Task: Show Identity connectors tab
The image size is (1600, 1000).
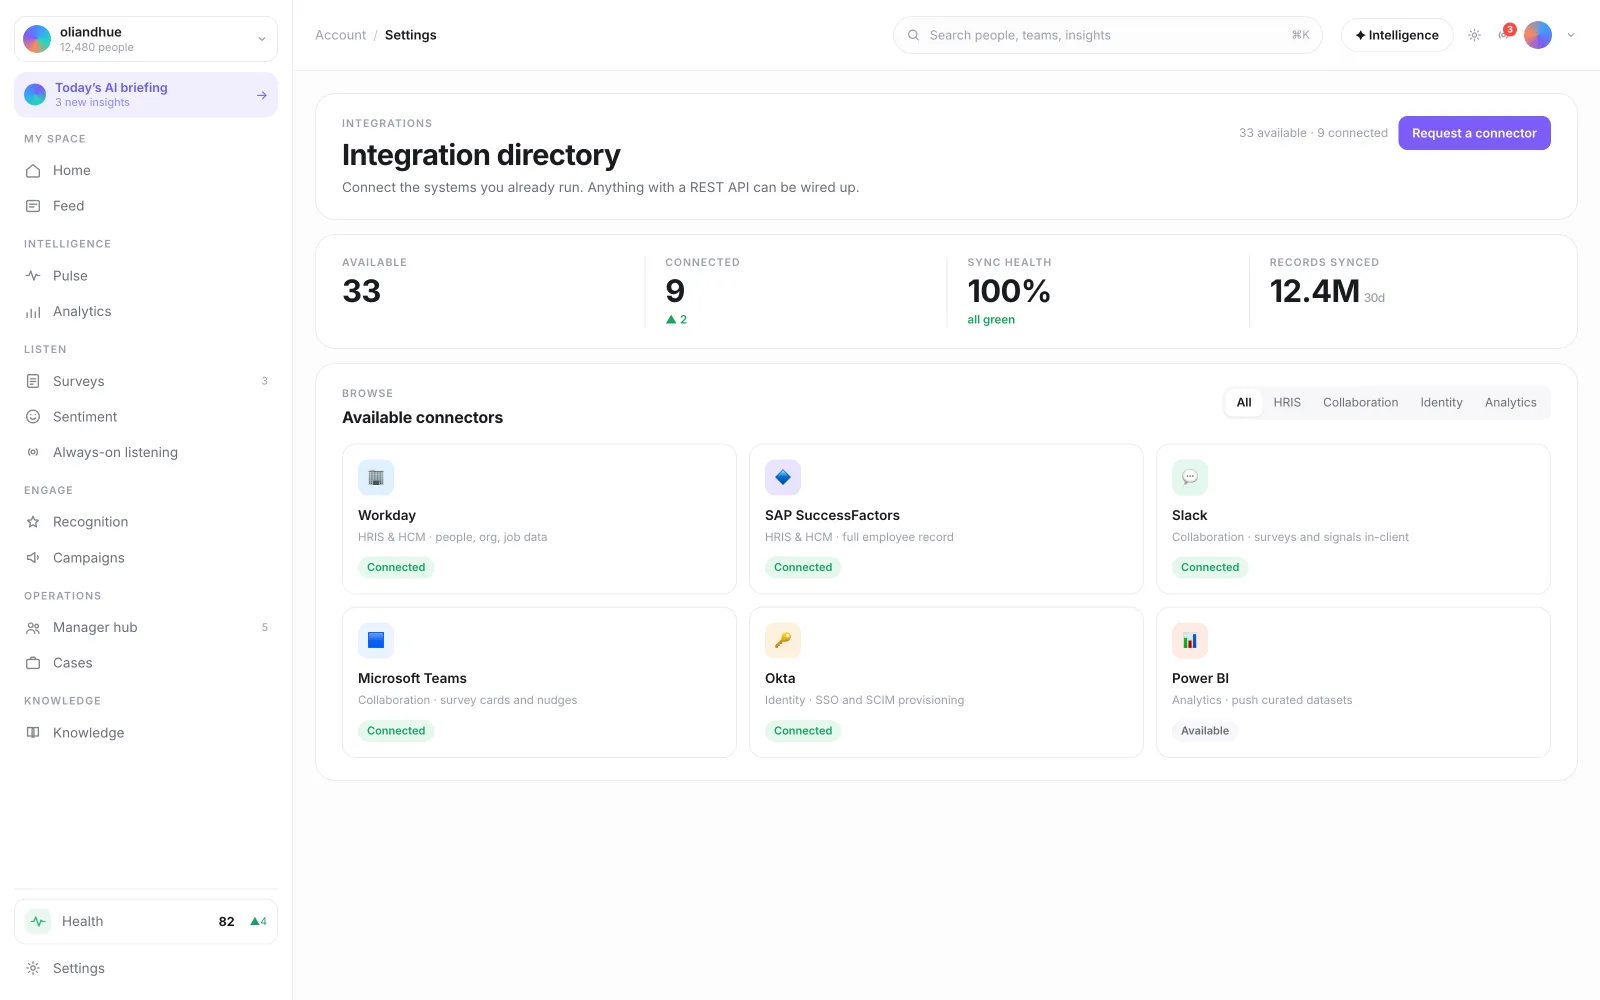Action: [x=1441, y=403]
